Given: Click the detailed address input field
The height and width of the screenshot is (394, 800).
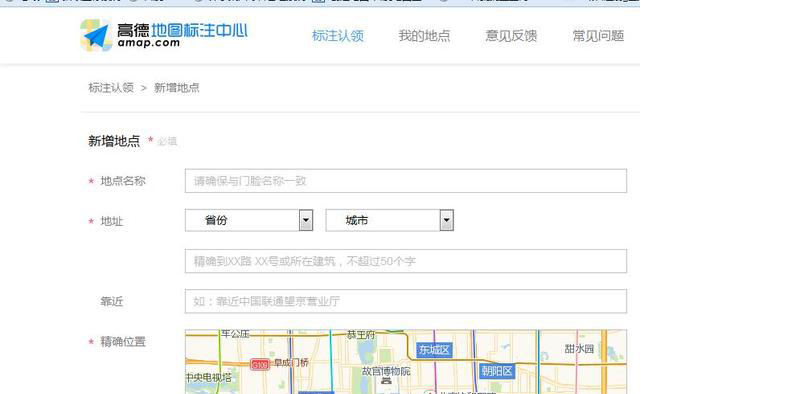Looking at the screenshot, I should pos(406,261).
